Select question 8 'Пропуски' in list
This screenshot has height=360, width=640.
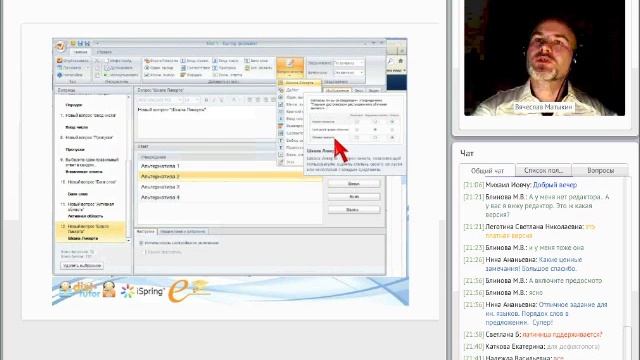[x=91, y=143]
